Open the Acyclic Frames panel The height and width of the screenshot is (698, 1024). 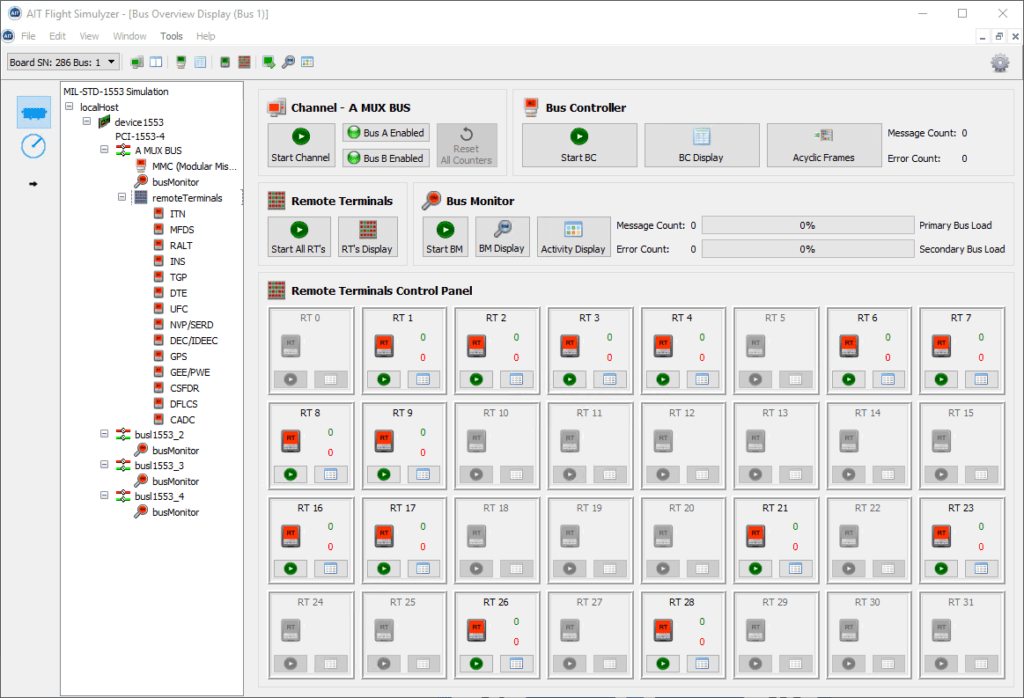[x=823, y=145]
